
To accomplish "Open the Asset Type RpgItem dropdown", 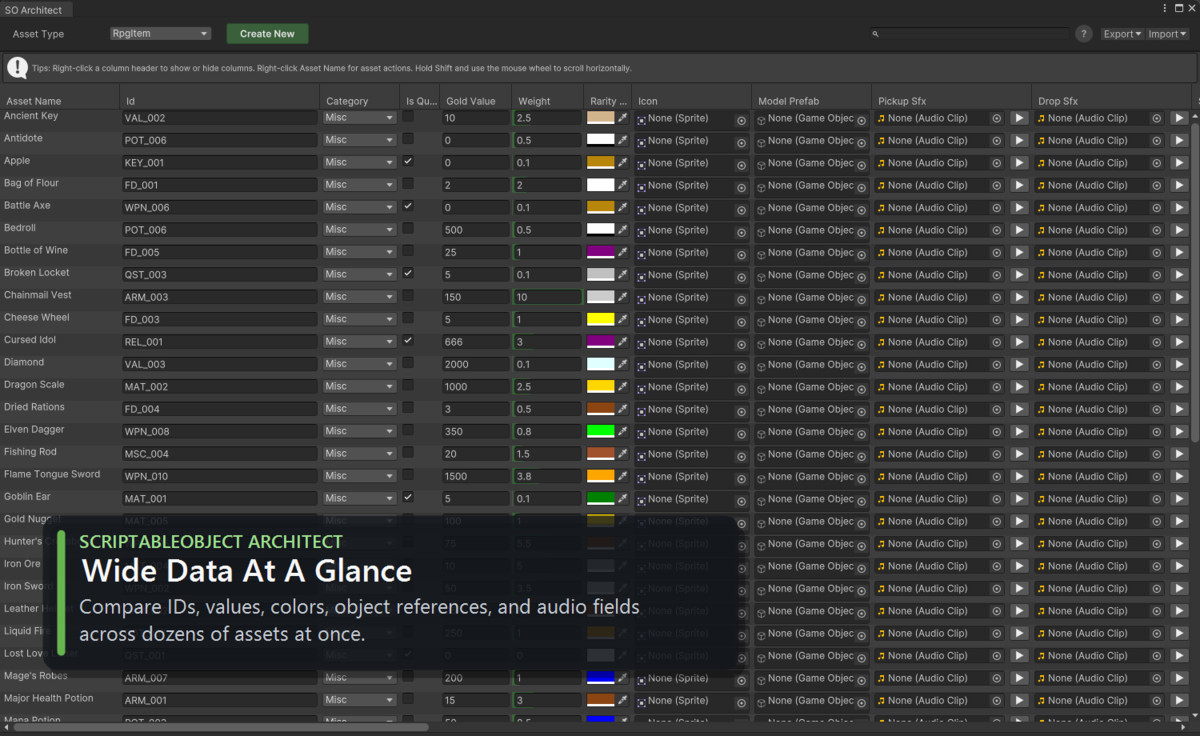I will pos(160,34).
